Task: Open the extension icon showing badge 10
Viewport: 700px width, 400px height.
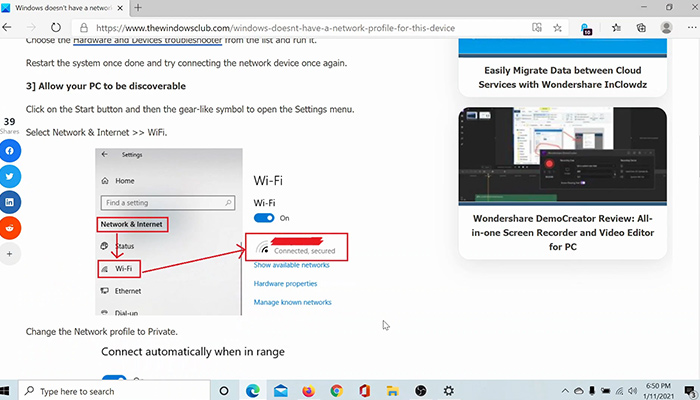Action: click(586, 29)
